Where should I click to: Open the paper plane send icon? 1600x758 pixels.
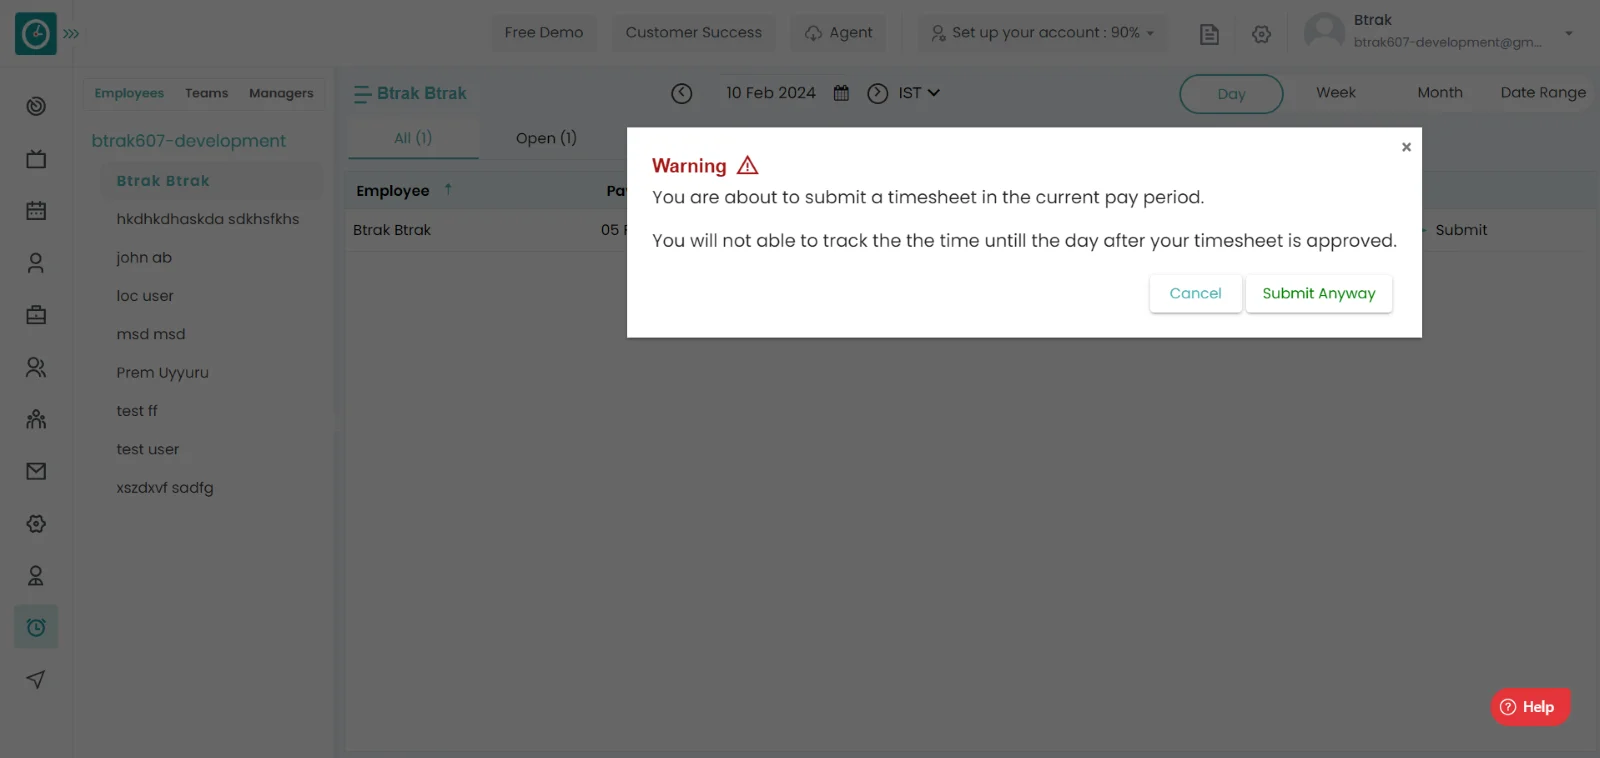[36, 680]
